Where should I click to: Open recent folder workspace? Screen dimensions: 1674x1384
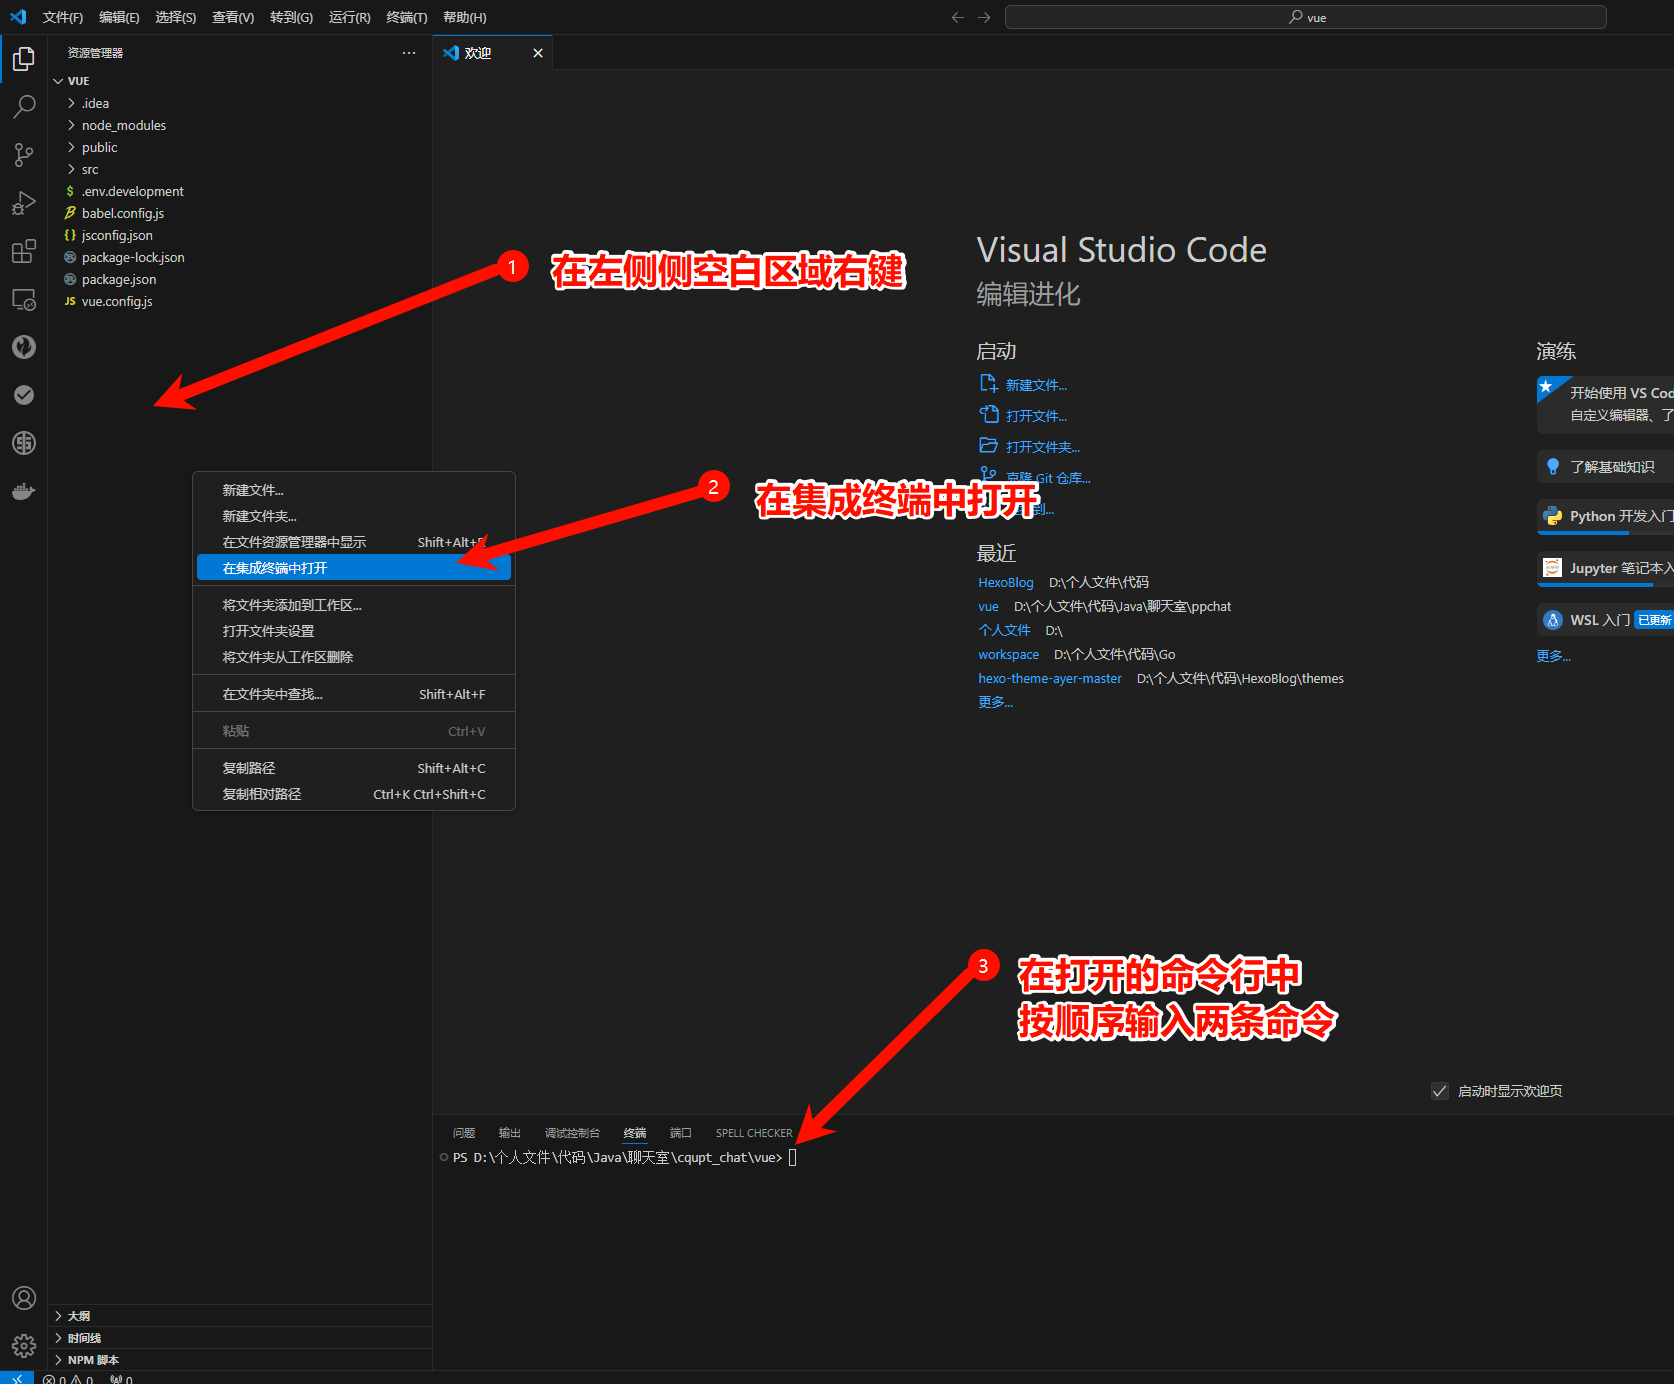tap(1008, 654)
